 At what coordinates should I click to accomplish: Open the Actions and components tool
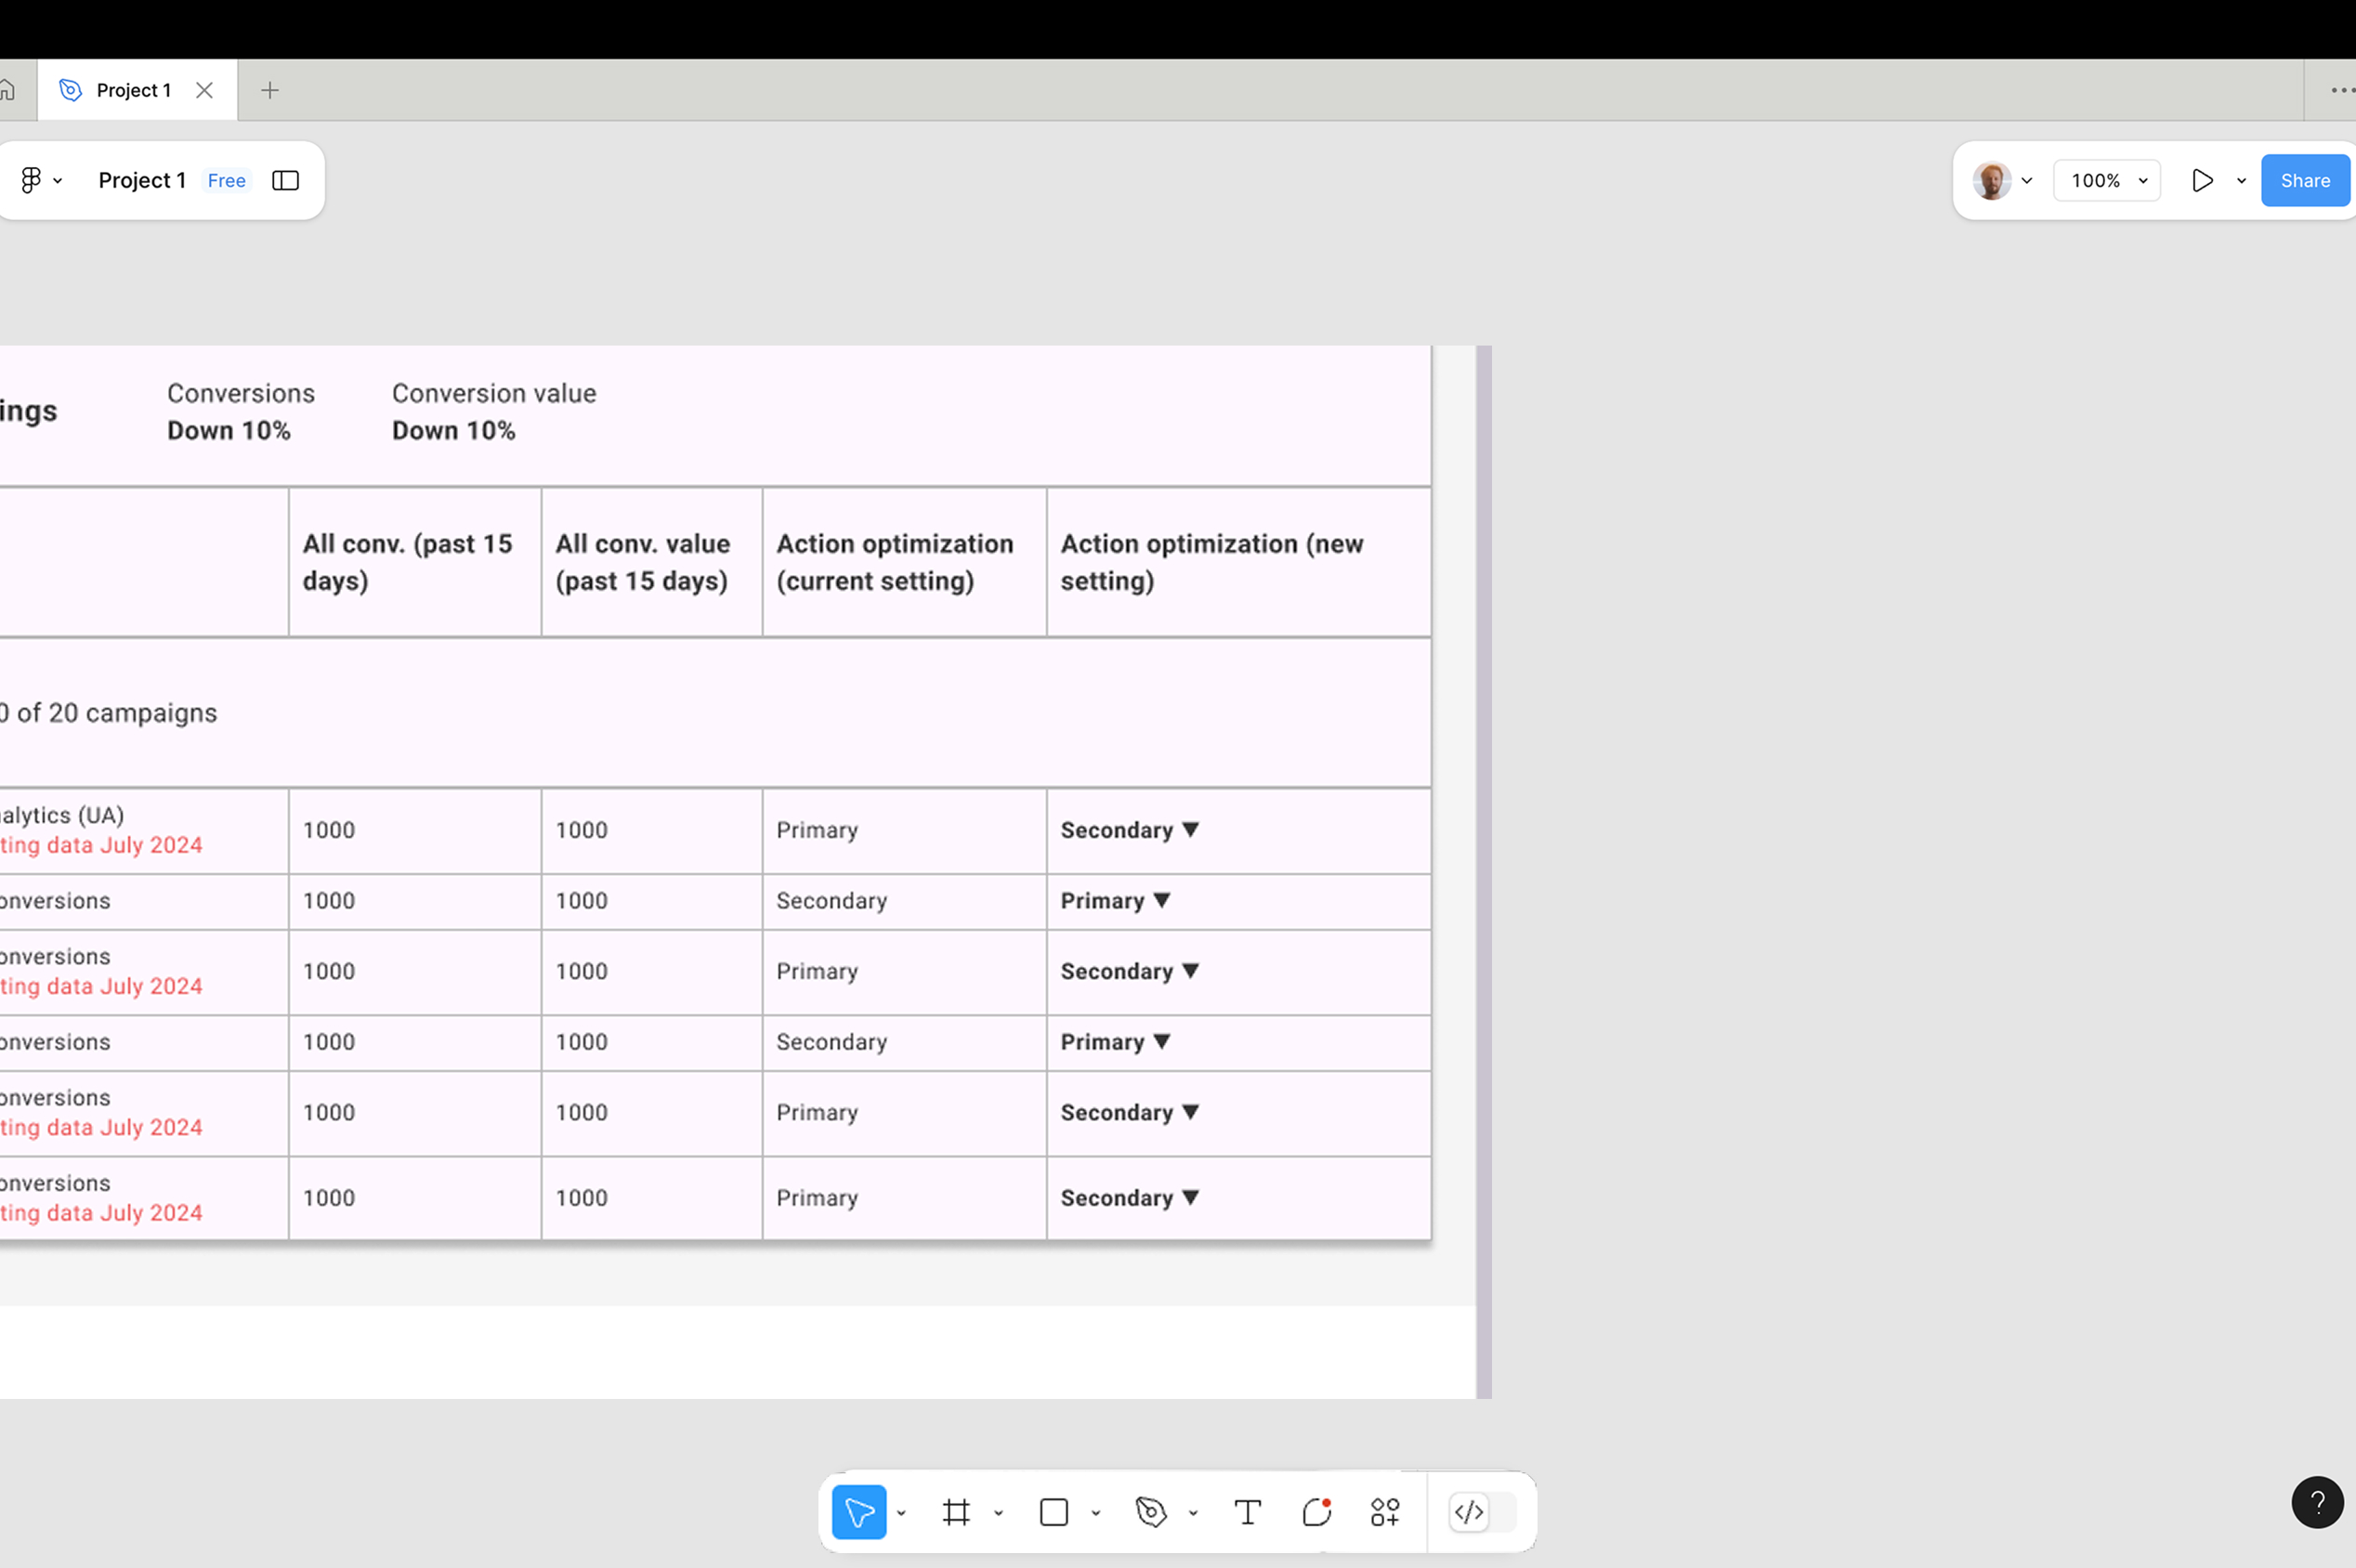click(x=1385, y=1512)
